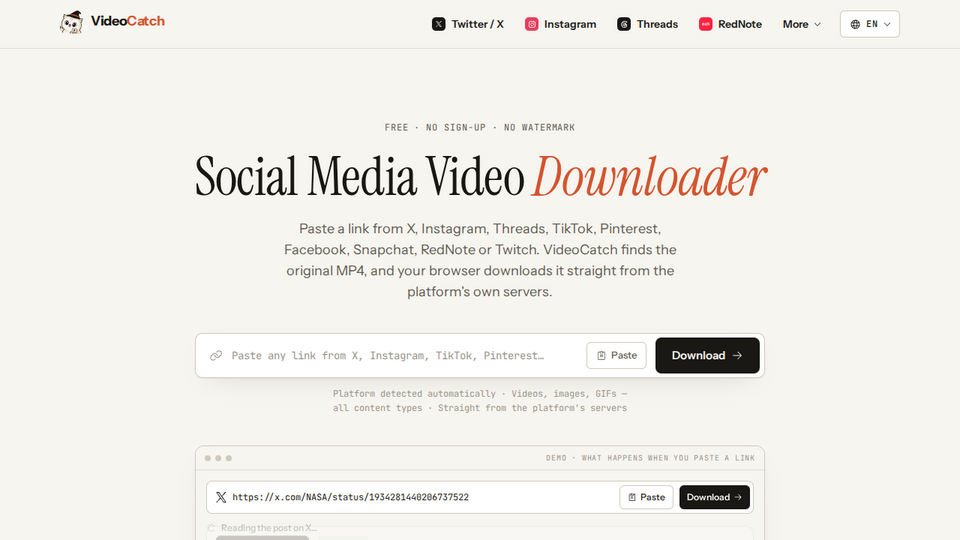The height and width of the screenshot is (540, 960).
Task: Click the main Paste button
Action: (x=616, y=355)
